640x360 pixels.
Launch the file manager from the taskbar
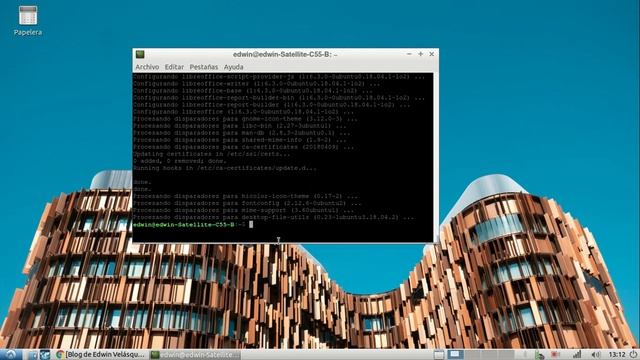coord(33,355)
